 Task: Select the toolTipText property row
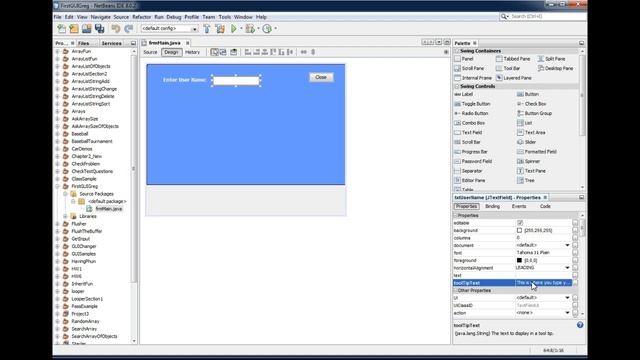[512, 282]
